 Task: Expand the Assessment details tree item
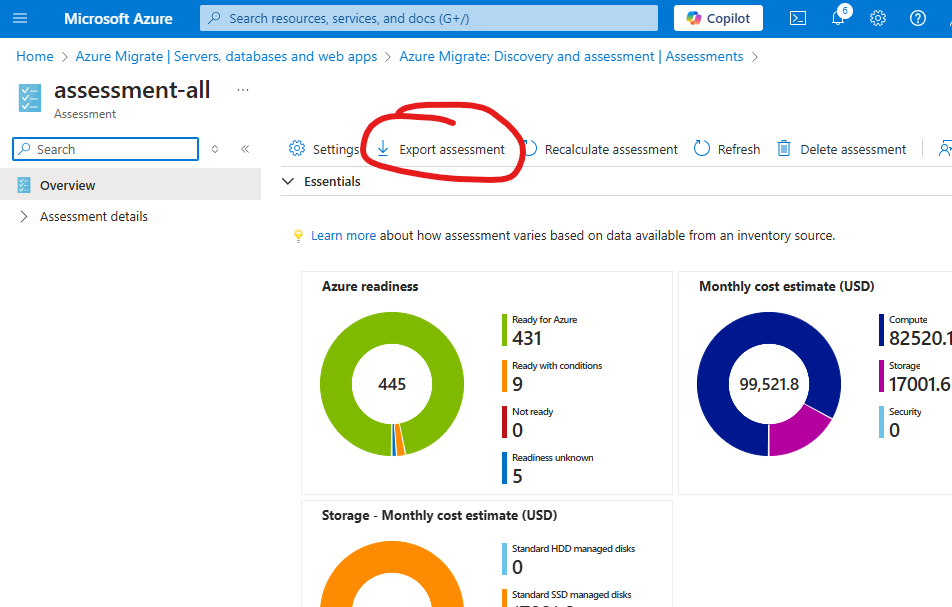coord(24,217)
